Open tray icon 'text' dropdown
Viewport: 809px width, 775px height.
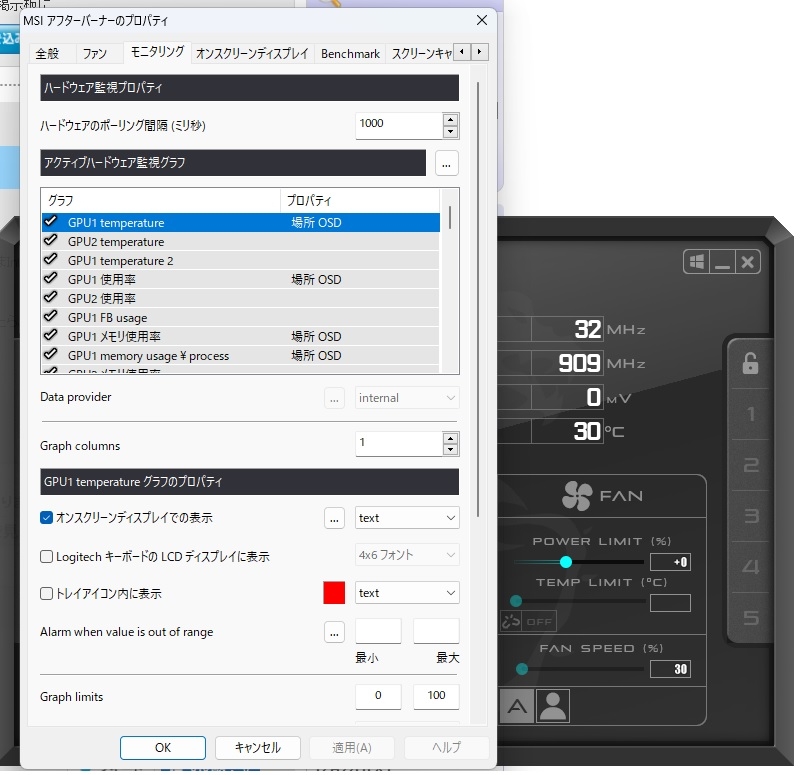tap(407, 593)
